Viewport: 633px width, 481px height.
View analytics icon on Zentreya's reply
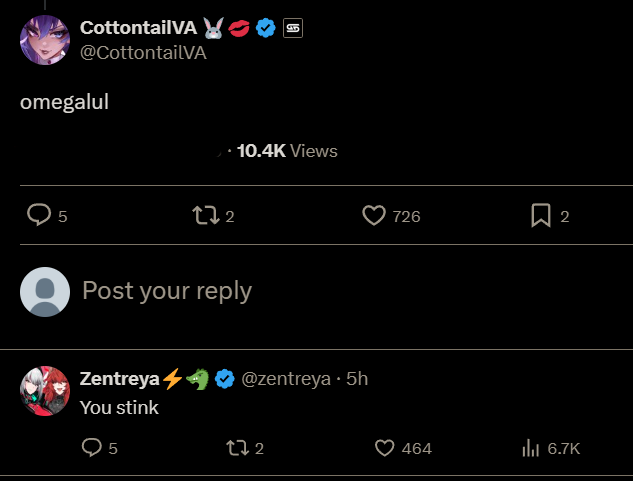(x=531, y=448)
